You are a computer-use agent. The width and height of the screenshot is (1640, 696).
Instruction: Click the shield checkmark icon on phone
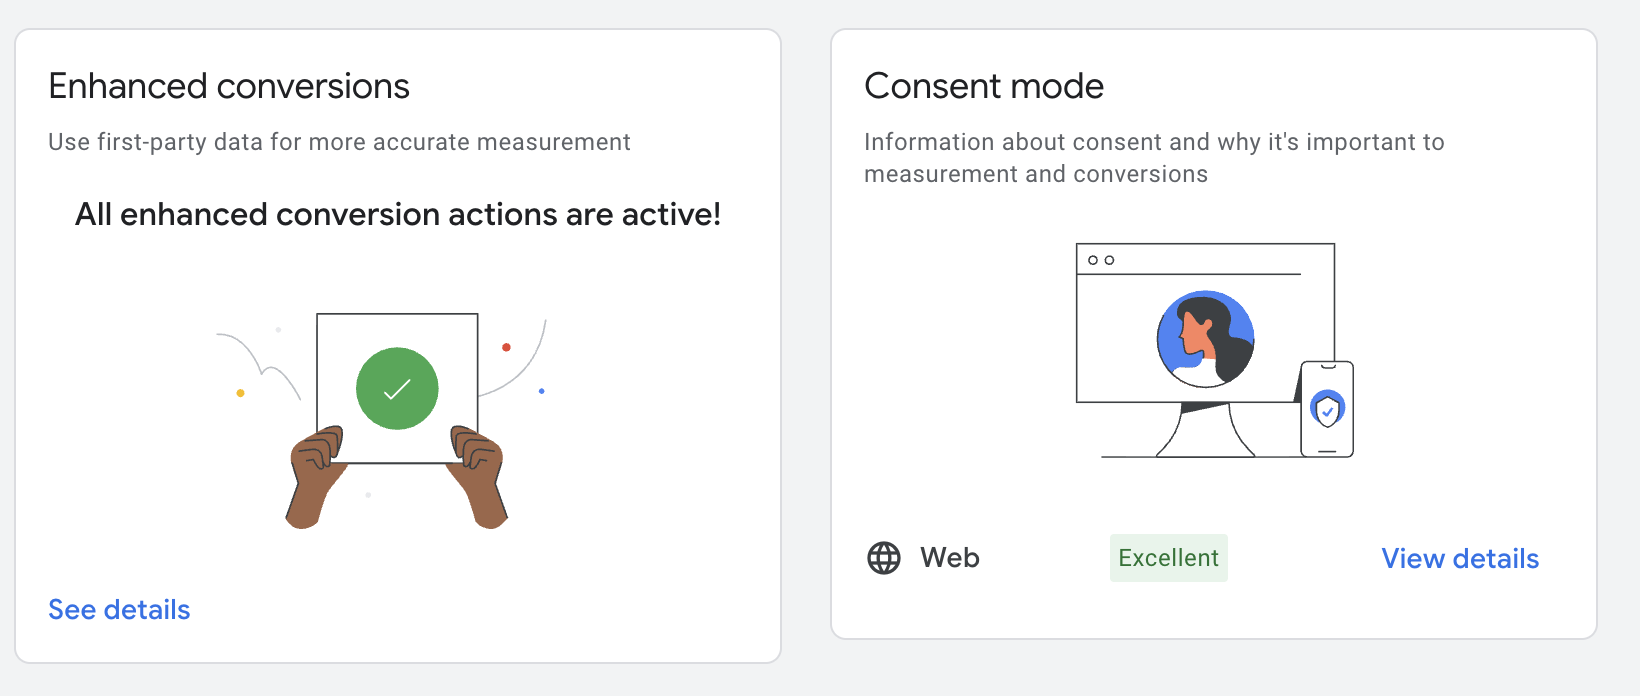point(1327,409)
